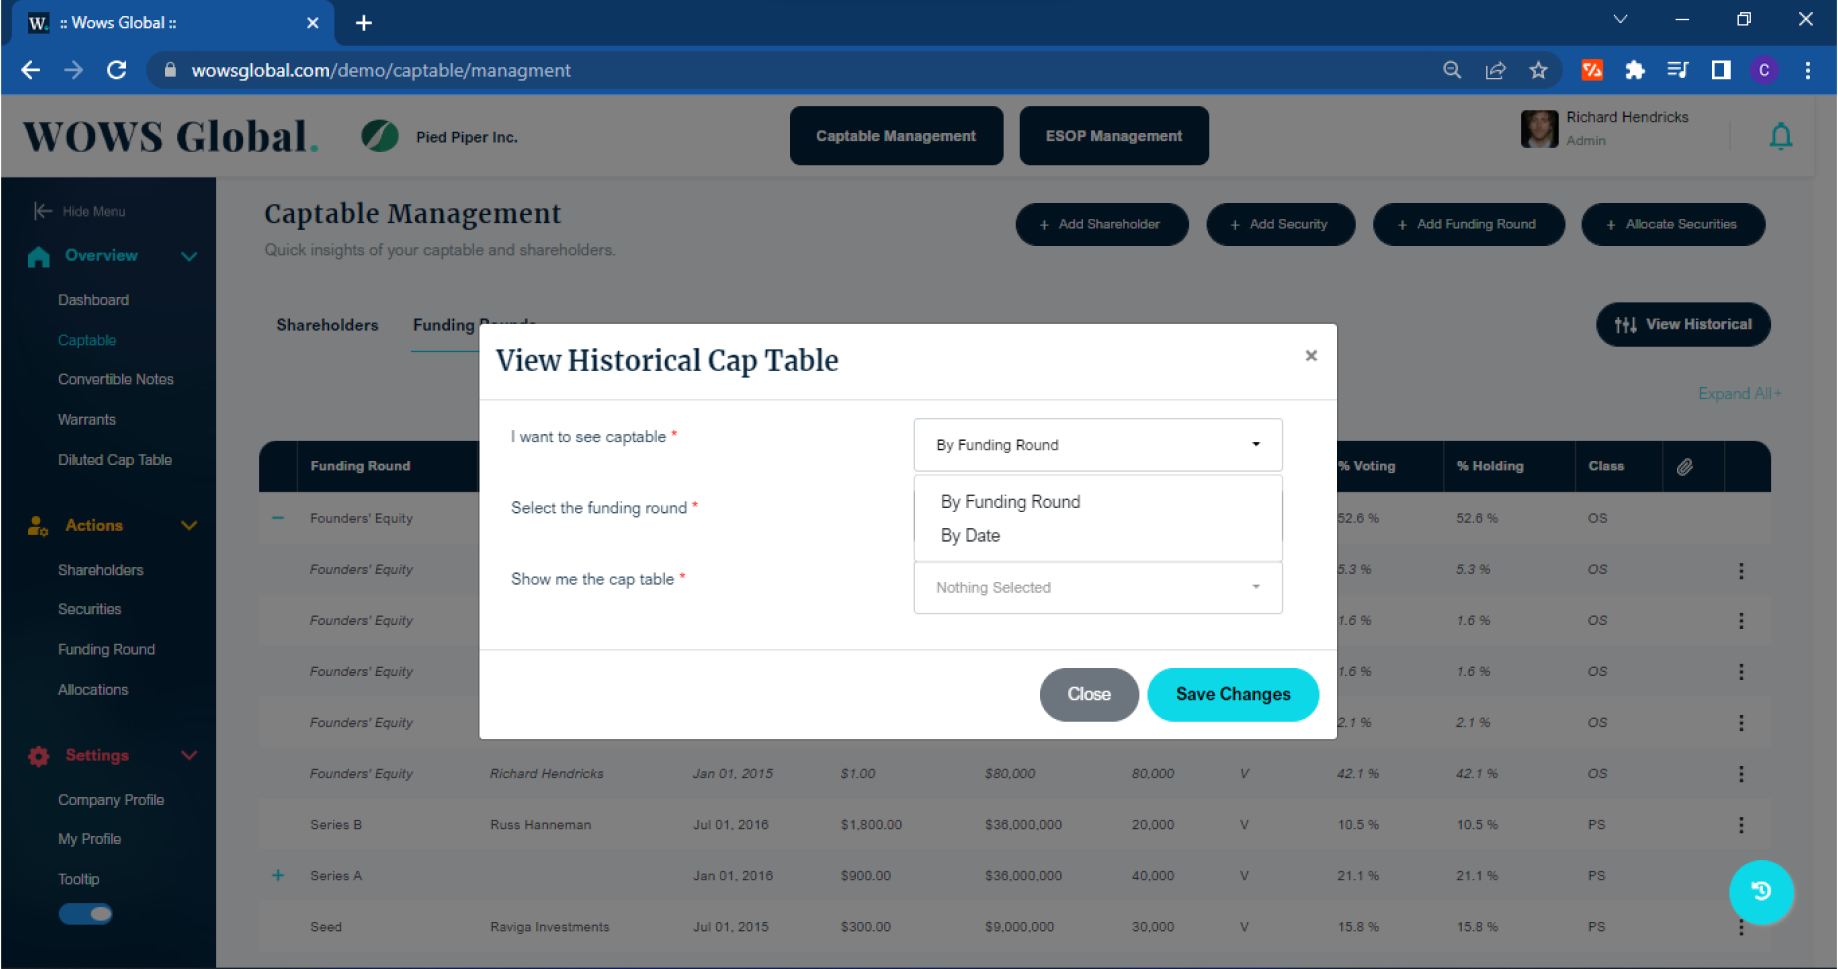Open Shareholders under Actions in sidebar
Screen dimensions: 1838x969
(x=100, y=570)
